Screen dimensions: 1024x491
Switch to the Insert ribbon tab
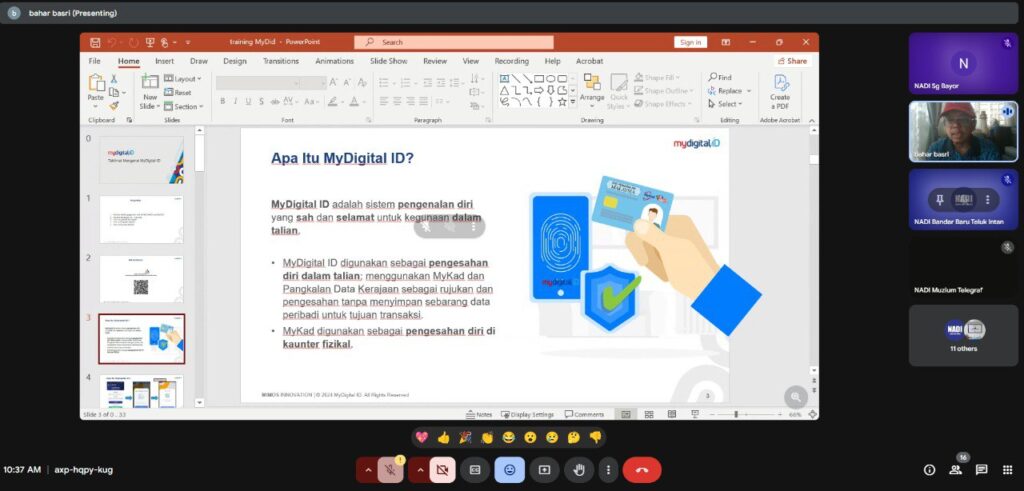pos(164,61)
